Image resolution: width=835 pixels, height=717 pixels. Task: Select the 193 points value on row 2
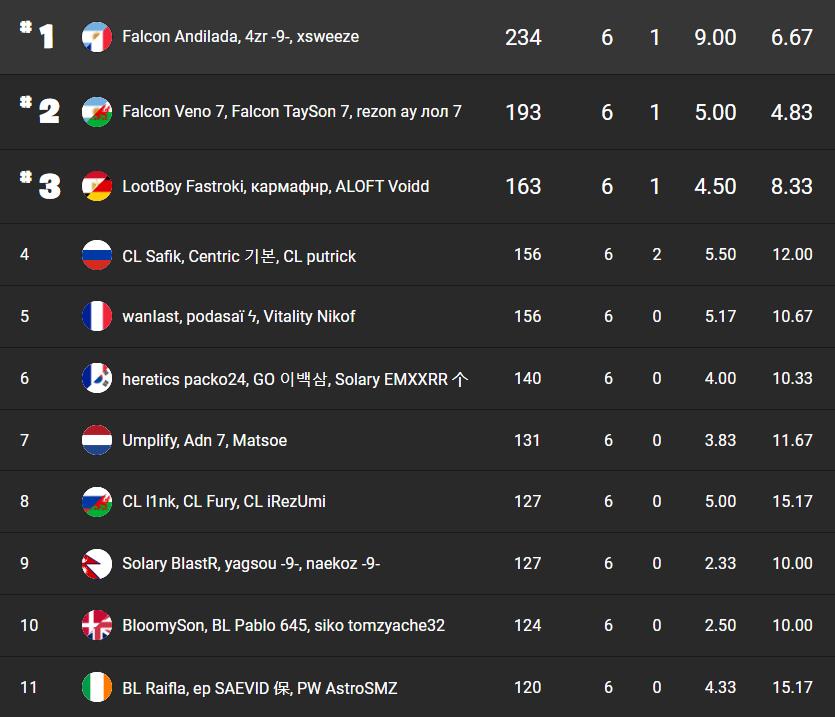[x=523, y=112]
